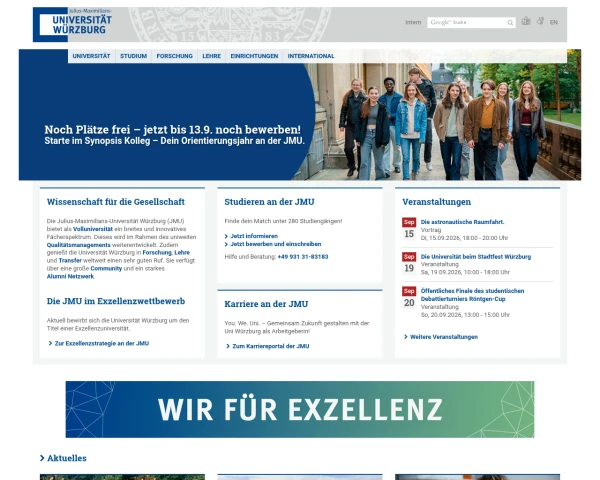Click the search magnifier icon
The image size is (600, 480).
pos(510,23)
